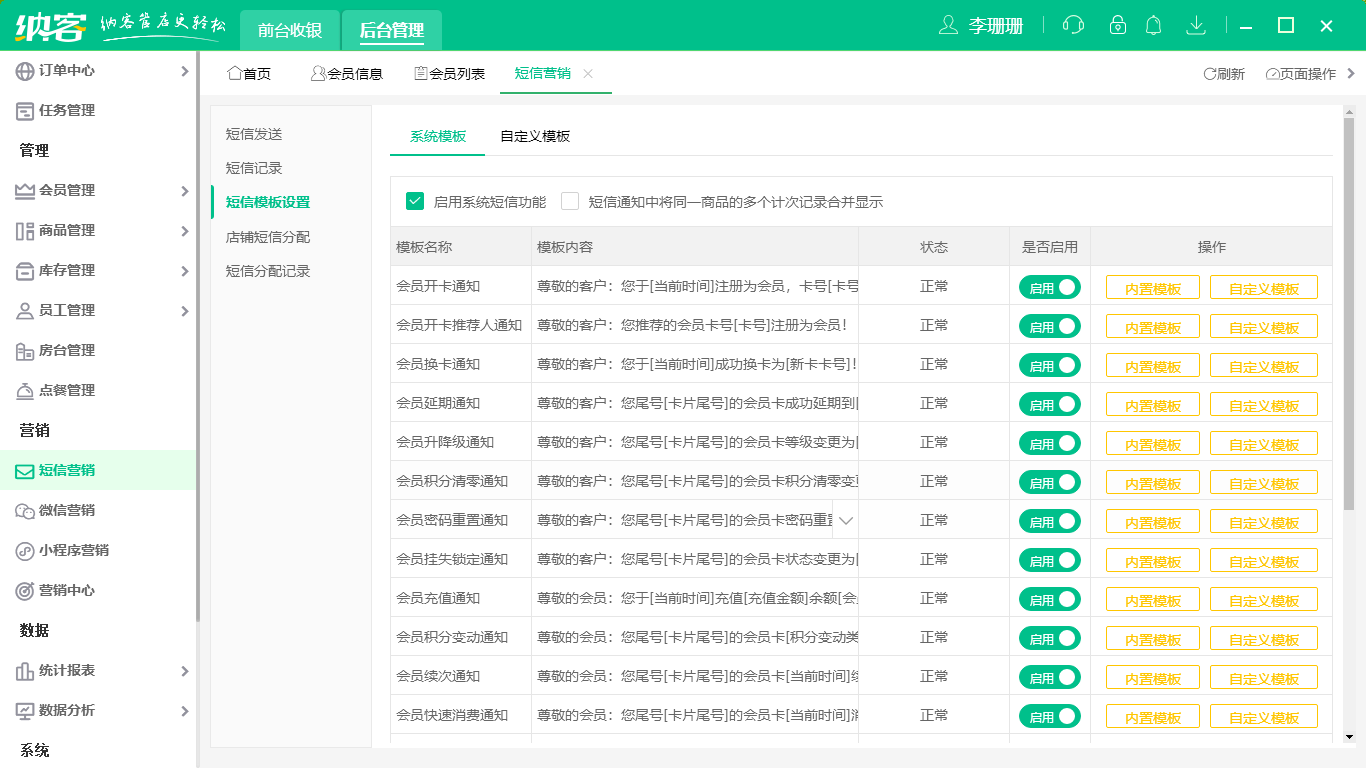Screen dimensions: 1366x768
Task: Select the 系统模板 tab
Action: pos(438,136)
